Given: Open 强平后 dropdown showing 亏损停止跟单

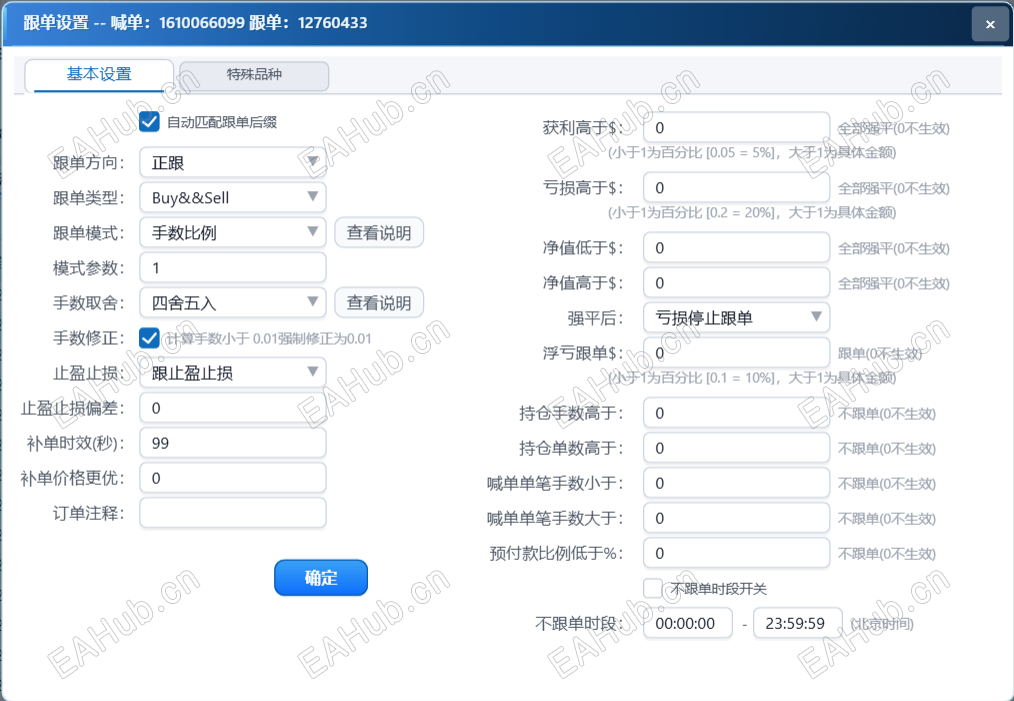Looking at the screenshot, I should [x=737, y=318].
